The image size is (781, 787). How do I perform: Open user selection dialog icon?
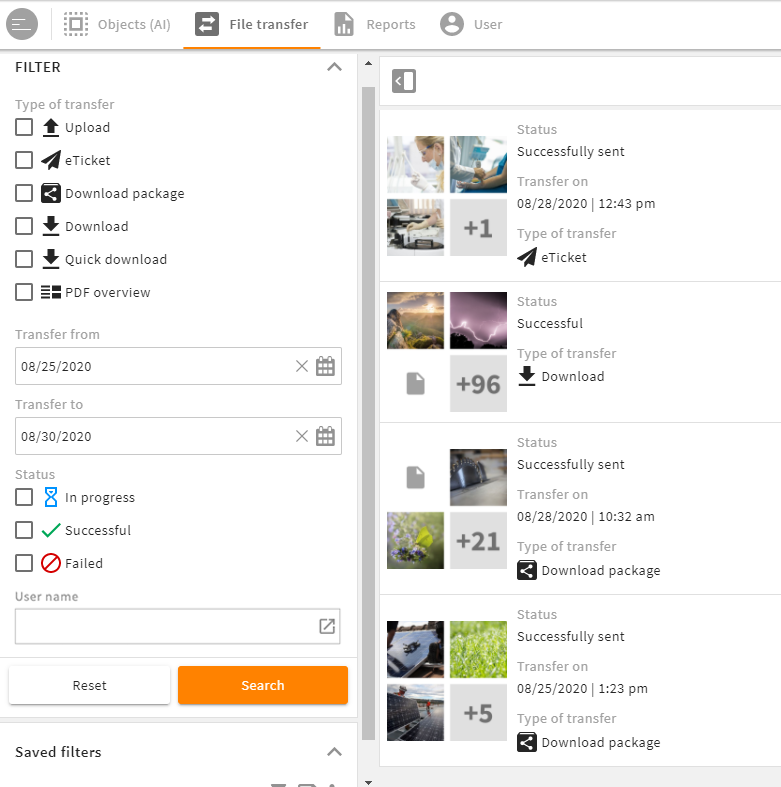click(x=327, y=626)
